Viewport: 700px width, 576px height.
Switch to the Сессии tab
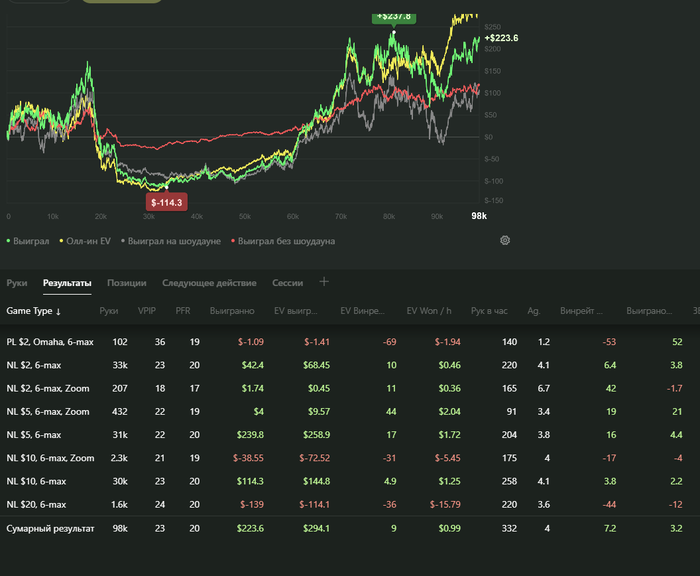coord(288,283)
